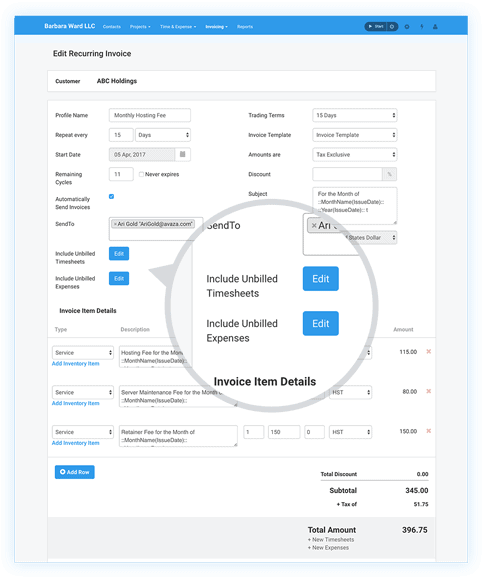Open the Time & Expense menu
The image size is (483, 578).
(x=178, y=27)
